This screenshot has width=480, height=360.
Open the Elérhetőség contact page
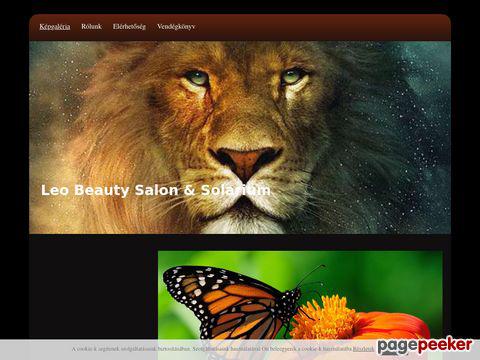tap(129, 27)
